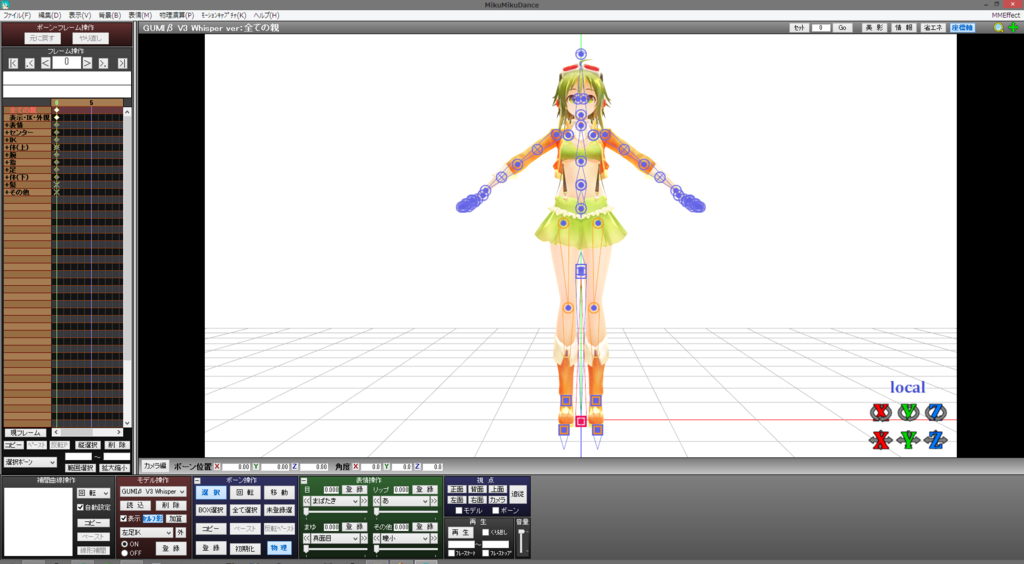This screenshot has width=1024, height=564.
Task: Open the ファイル(F) menu
Action: (x=17, y=15)
